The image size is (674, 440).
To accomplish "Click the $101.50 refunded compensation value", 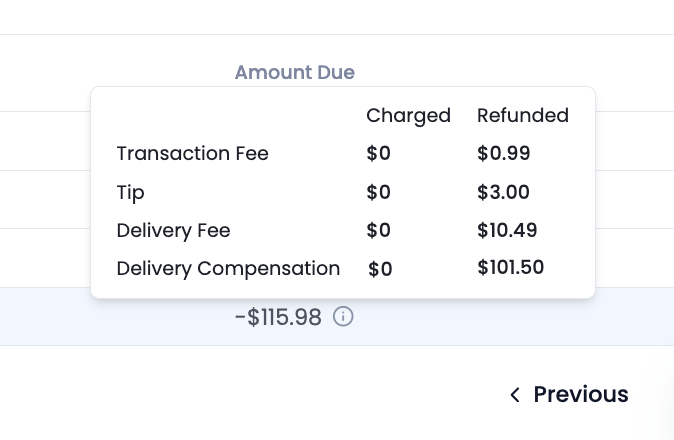I will coord(511,267).
